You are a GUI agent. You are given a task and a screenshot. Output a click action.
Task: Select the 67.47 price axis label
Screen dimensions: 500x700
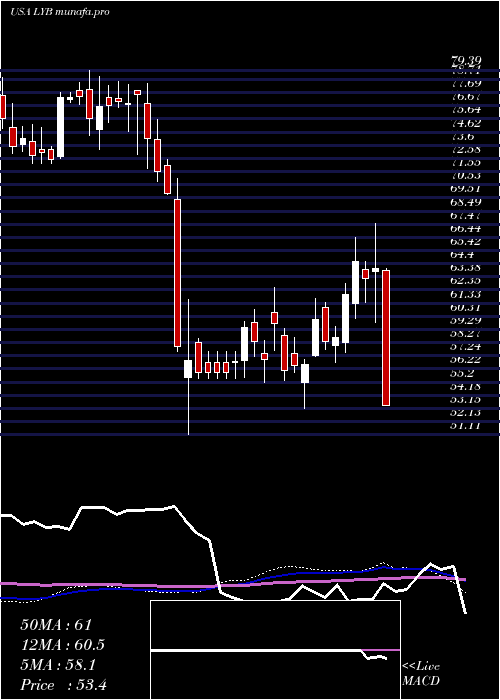465,215
